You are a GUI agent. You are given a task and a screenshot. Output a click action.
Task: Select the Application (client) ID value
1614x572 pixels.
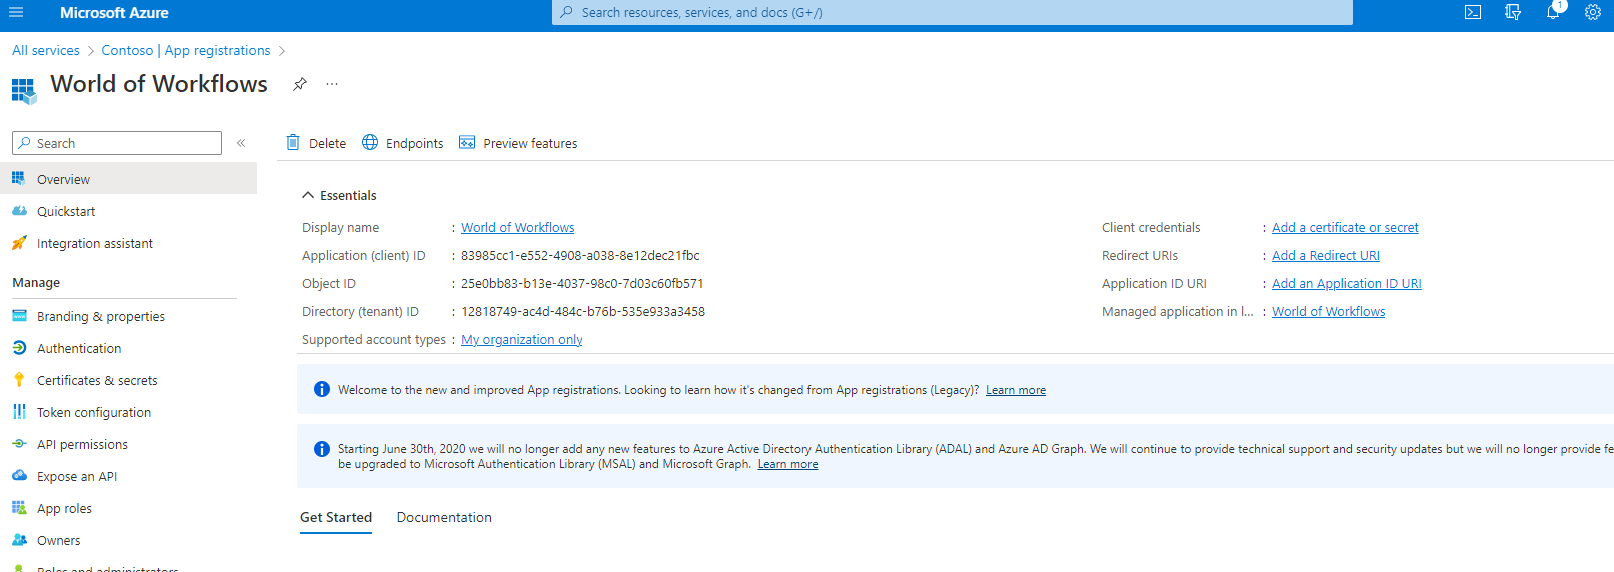click(x=580, y=255)
